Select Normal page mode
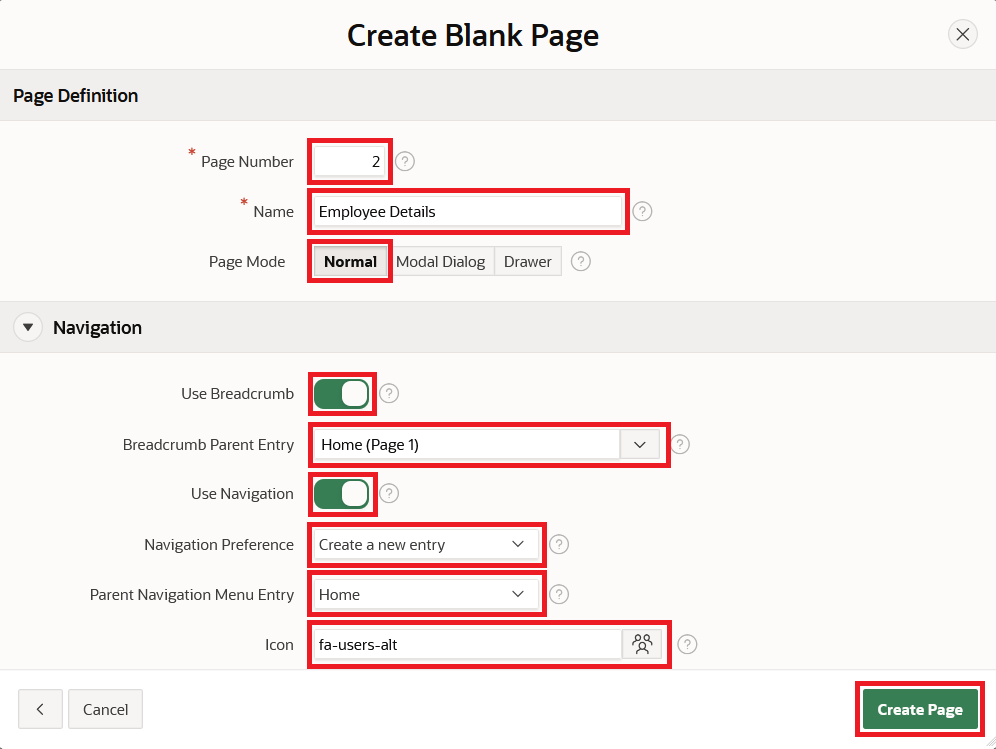 click(350, 262)
